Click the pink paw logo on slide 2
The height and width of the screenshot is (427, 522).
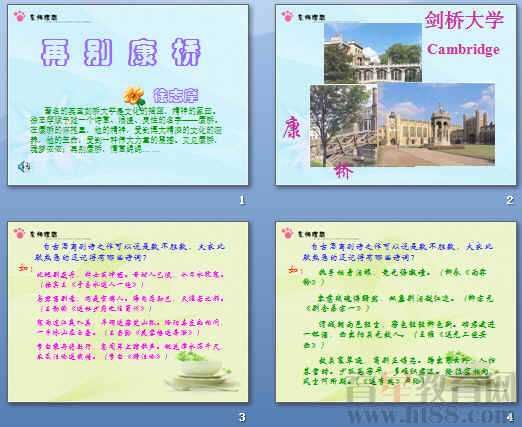tap(287, 16)
